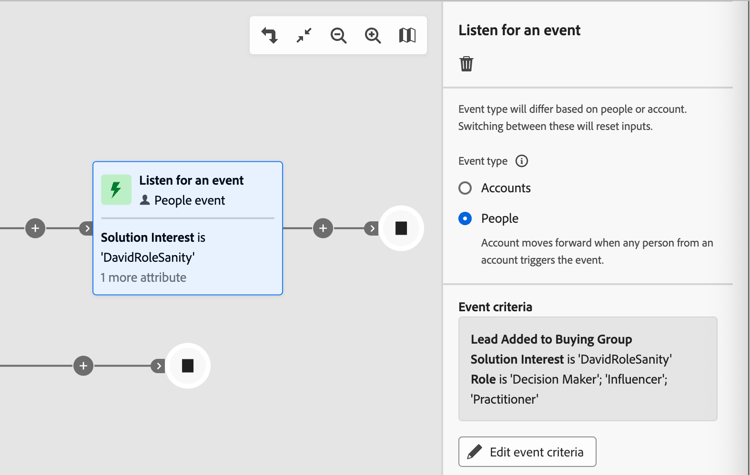The width and height of the screenshot is (750, 475).
Task: Click the rotate layout direction icon
Action: pos(269,35)
